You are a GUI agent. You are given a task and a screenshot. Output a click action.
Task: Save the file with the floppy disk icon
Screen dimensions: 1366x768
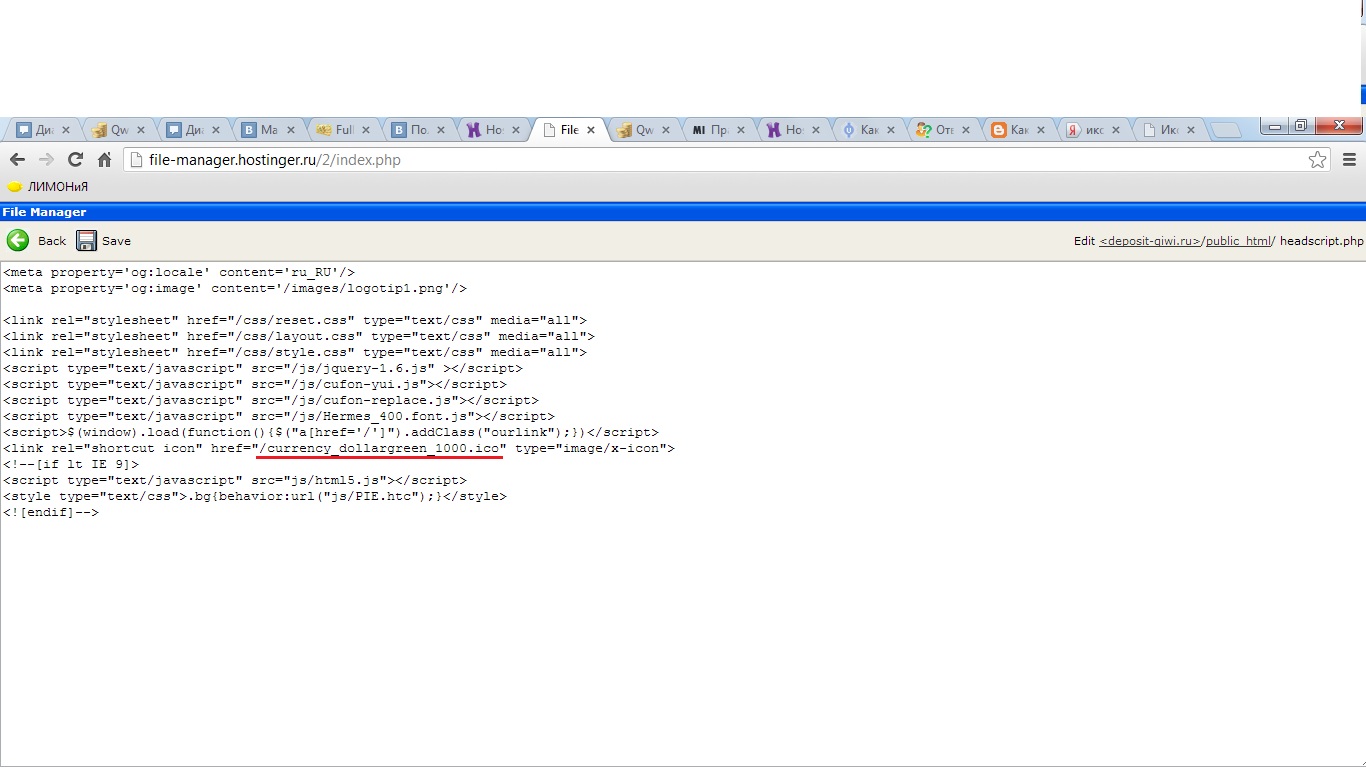[87, 240]
